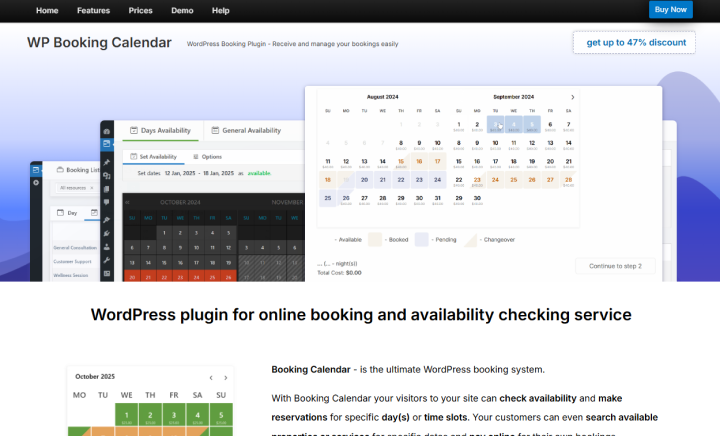Click the Plugins plug icon in sidebar
720x436 pixels.
point(107,233)
